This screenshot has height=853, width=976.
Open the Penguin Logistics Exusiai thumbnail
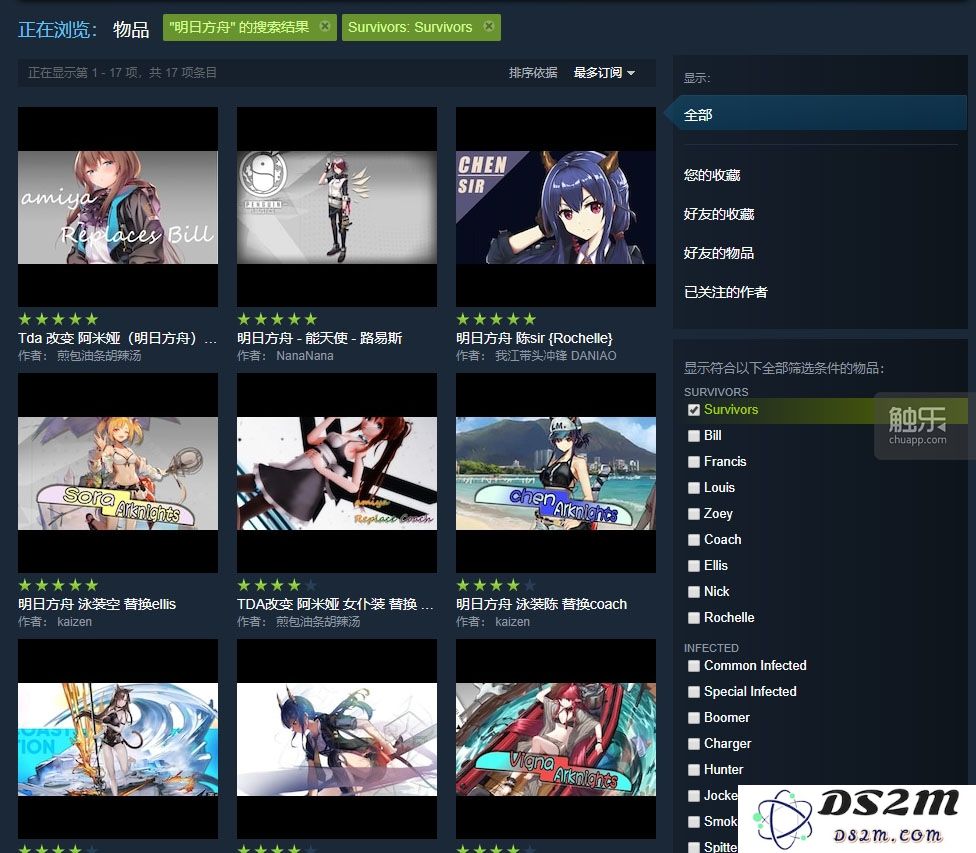coord(337,207)
